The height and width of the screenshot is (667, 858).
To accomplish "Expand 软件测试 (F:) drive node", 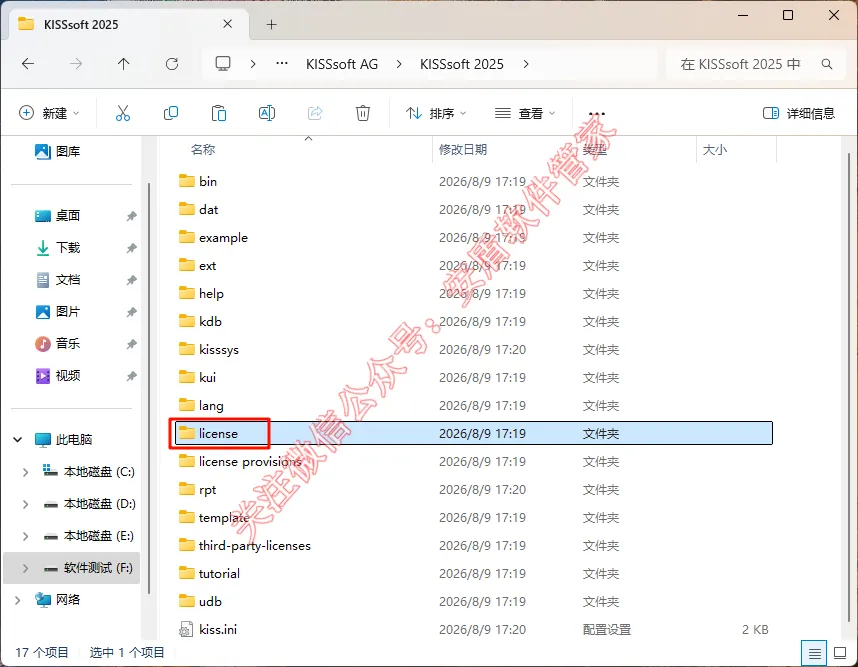I will (25, 568).
